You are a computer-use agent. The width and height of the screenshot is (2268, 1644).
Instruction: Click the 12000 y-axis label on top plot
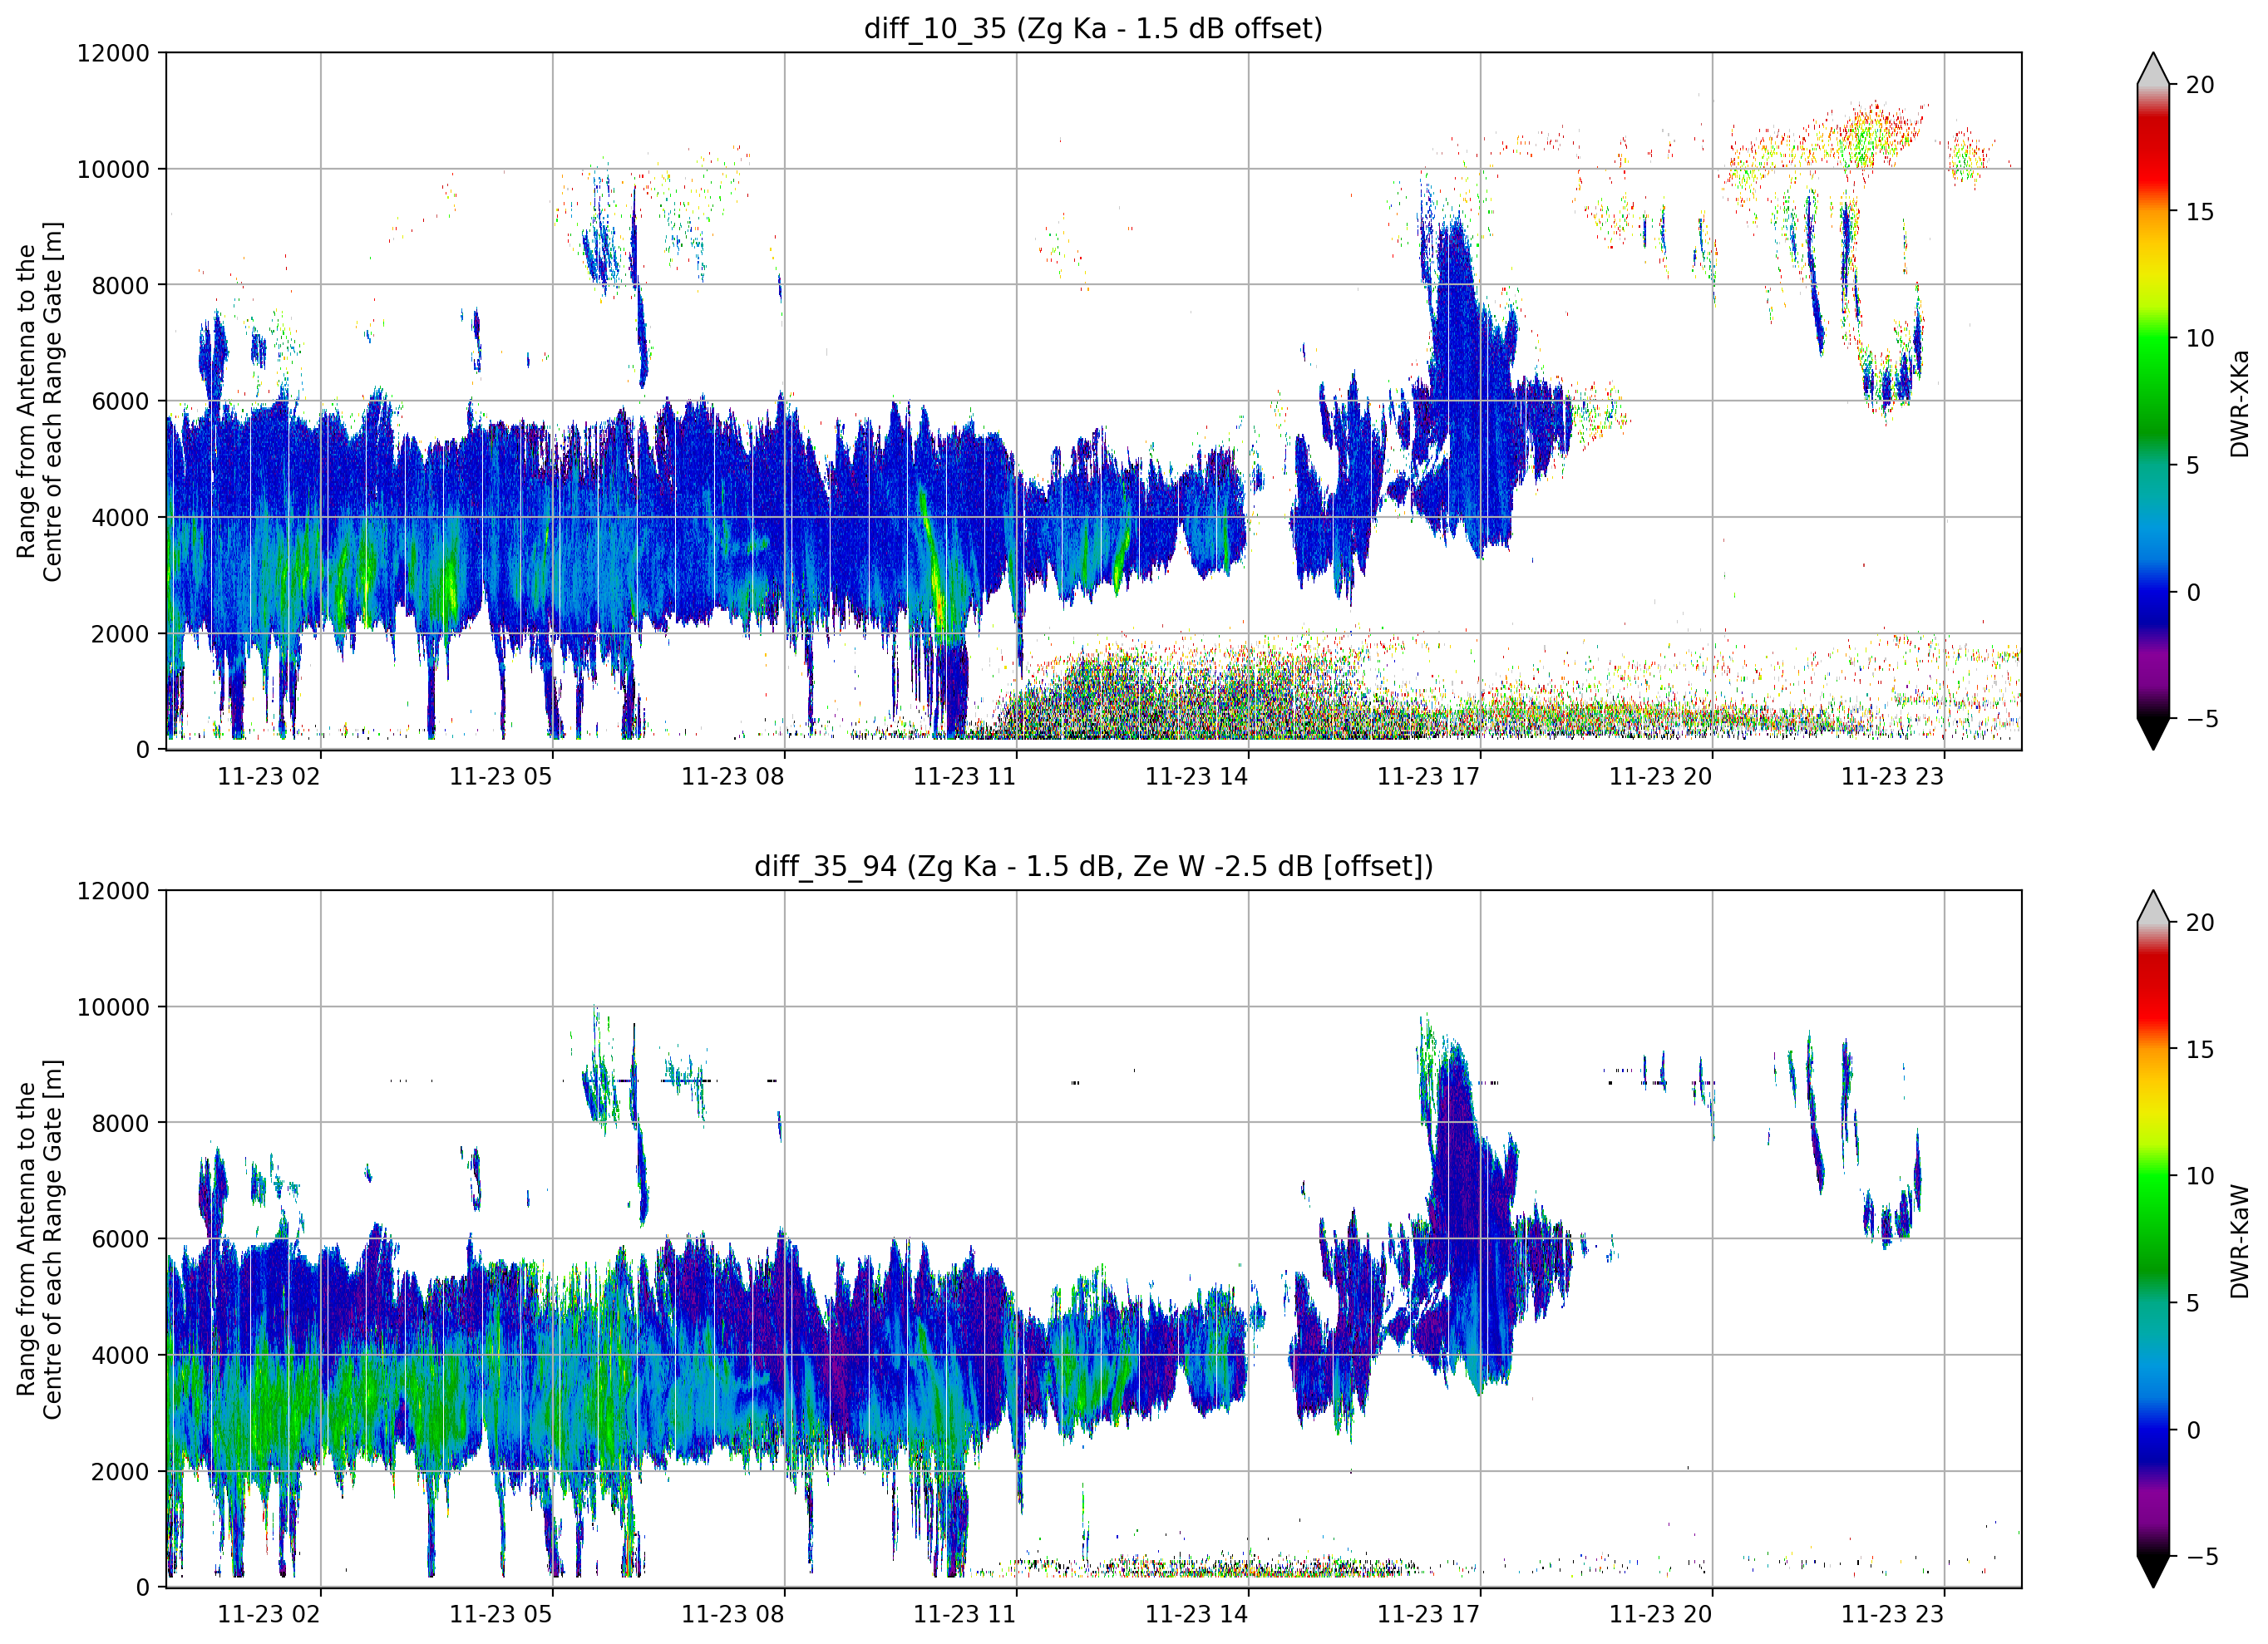[x=113, y=53]
